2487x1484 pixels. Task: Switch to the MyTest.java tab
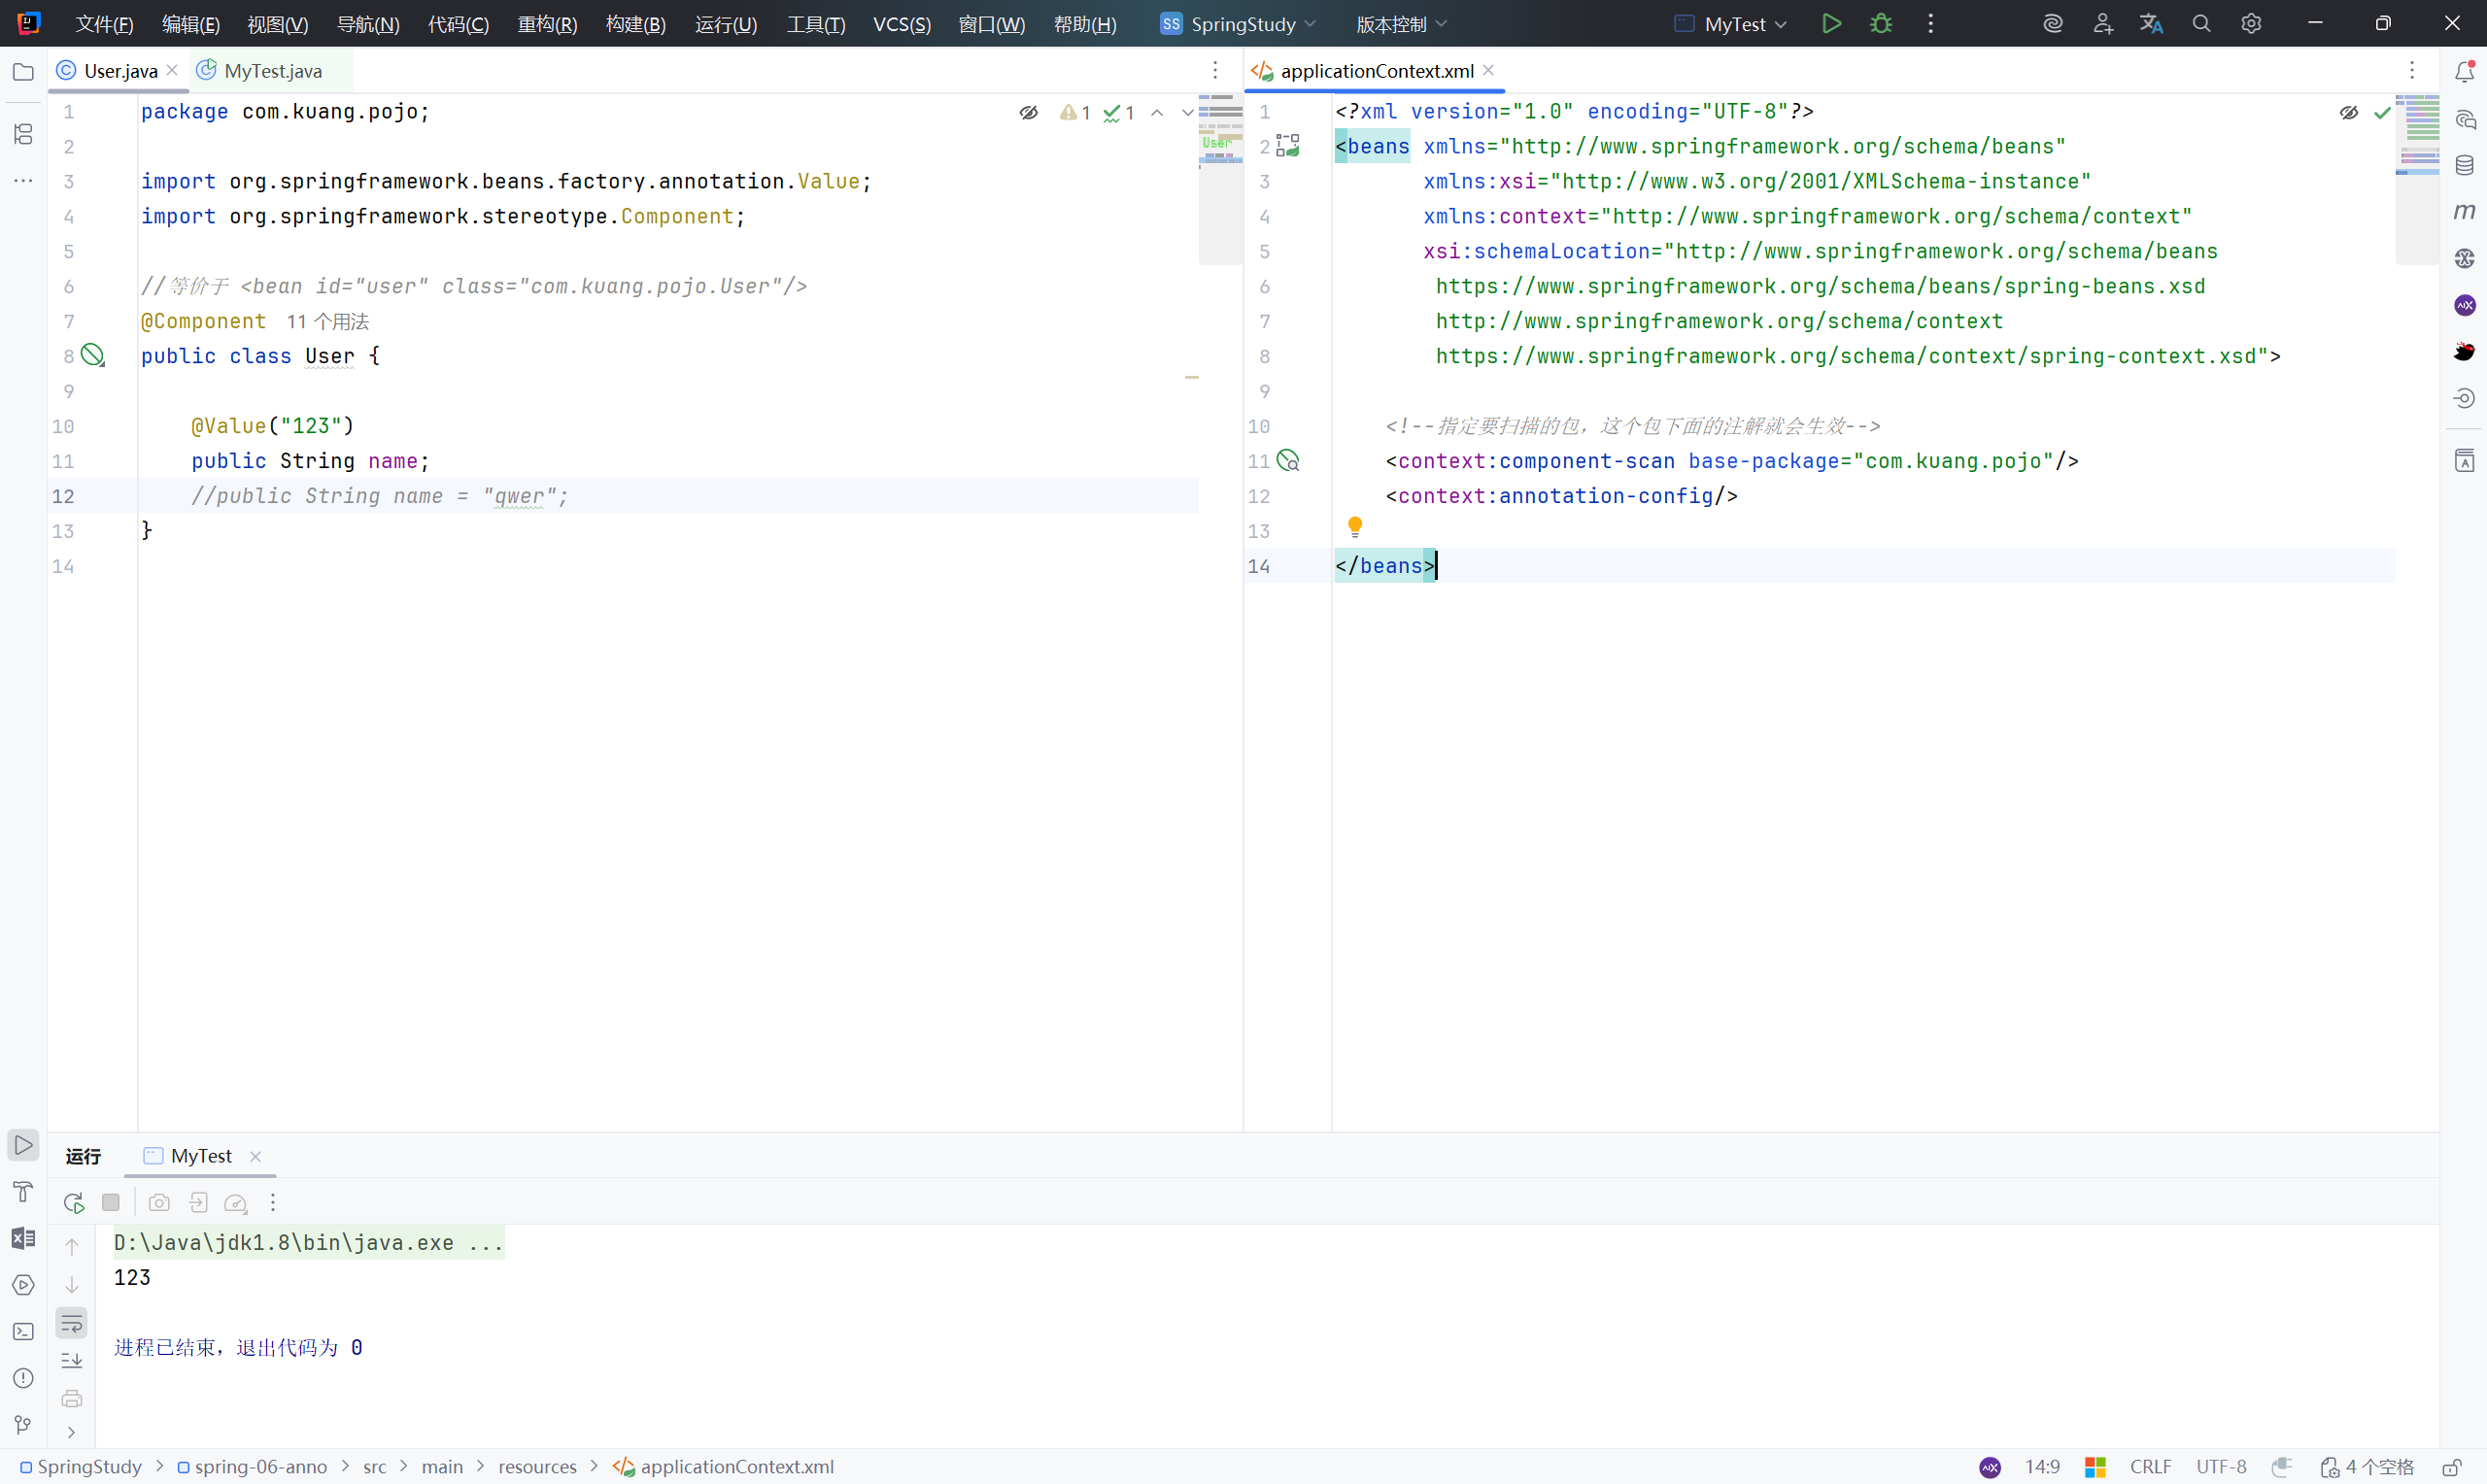272,71
